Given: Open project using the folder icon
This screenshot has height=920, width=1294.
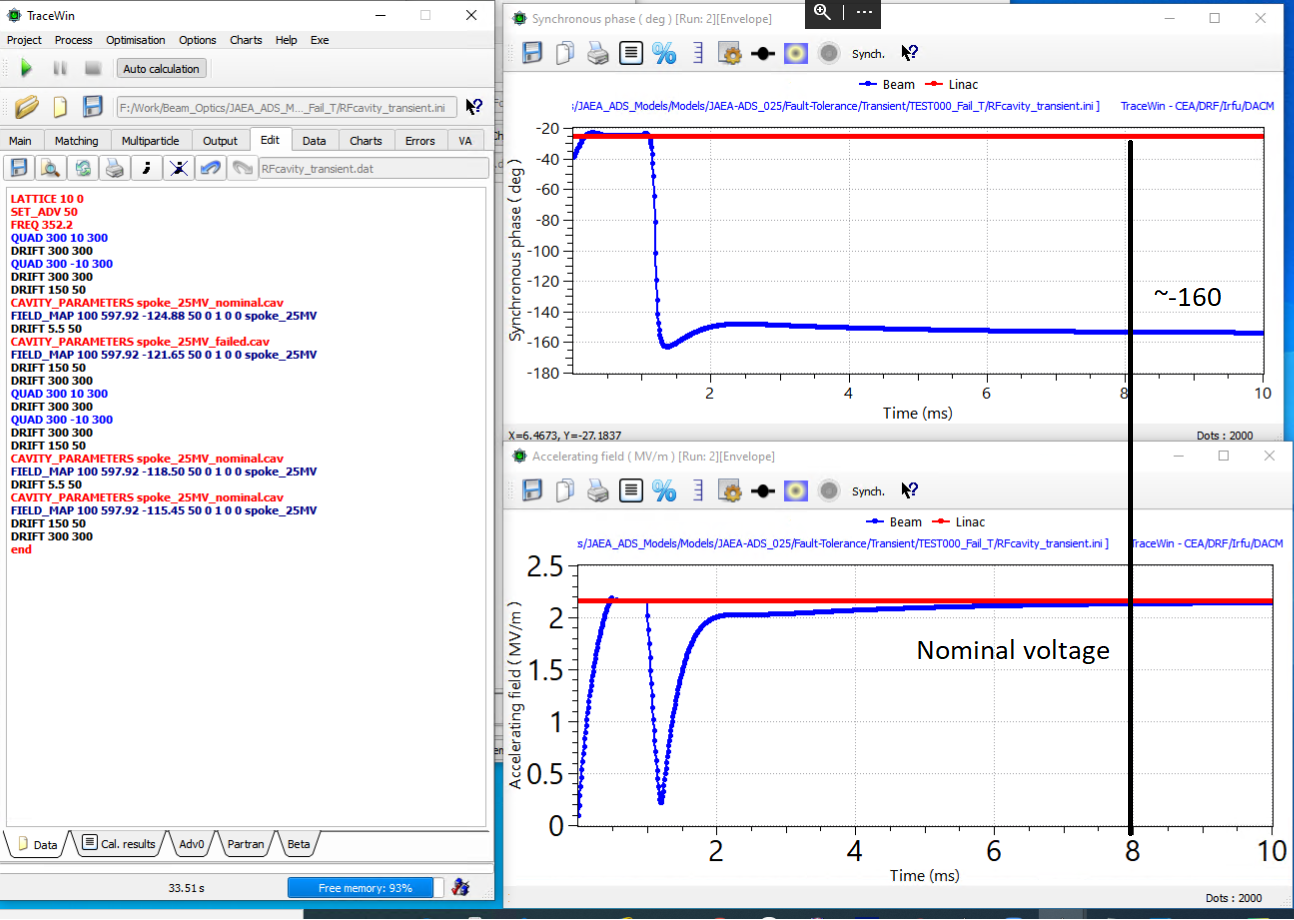Looking at the screenshot, I should point(26,107).
